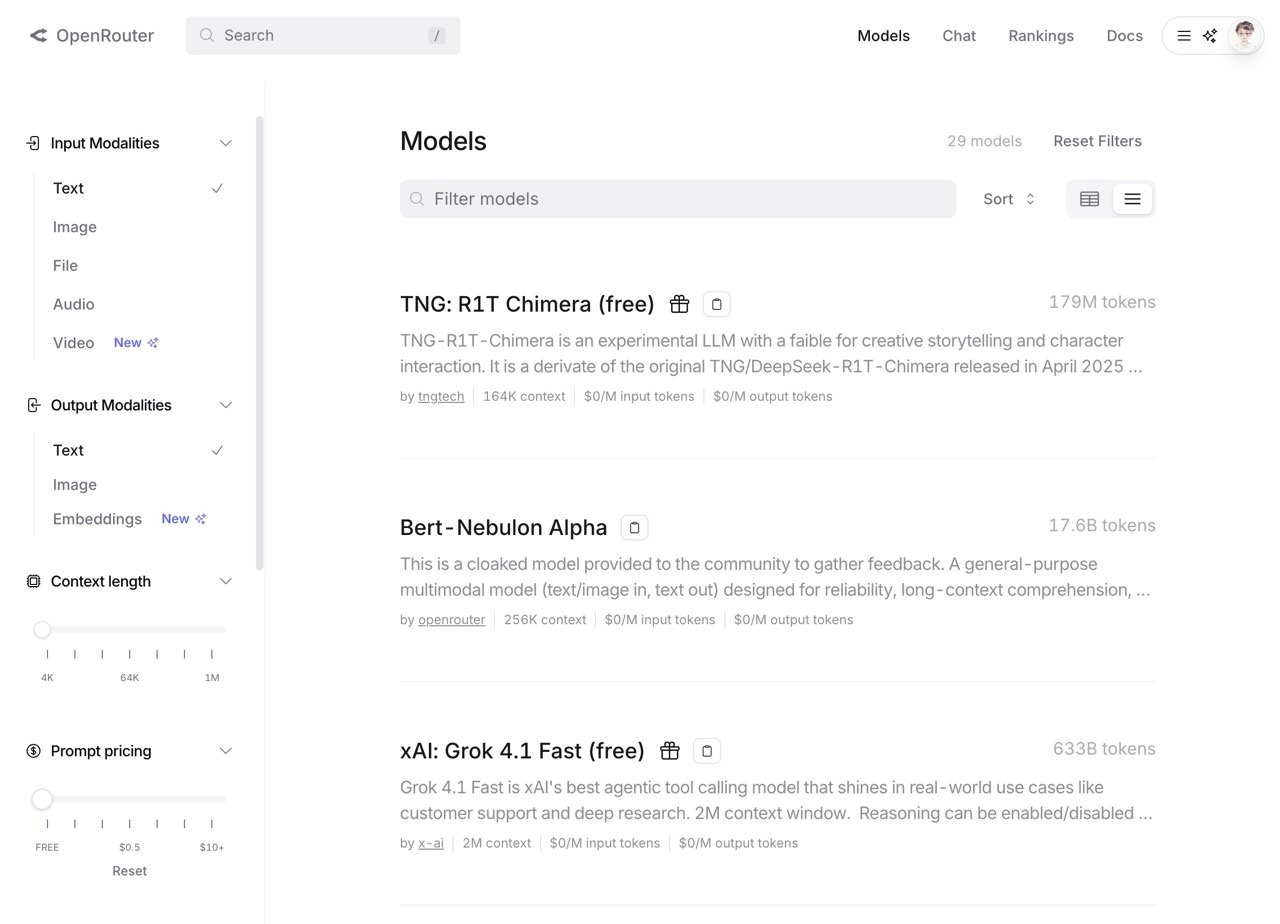Open the tngtech provider link
The width and height of the screenshot is (1280, 924).
441,396
